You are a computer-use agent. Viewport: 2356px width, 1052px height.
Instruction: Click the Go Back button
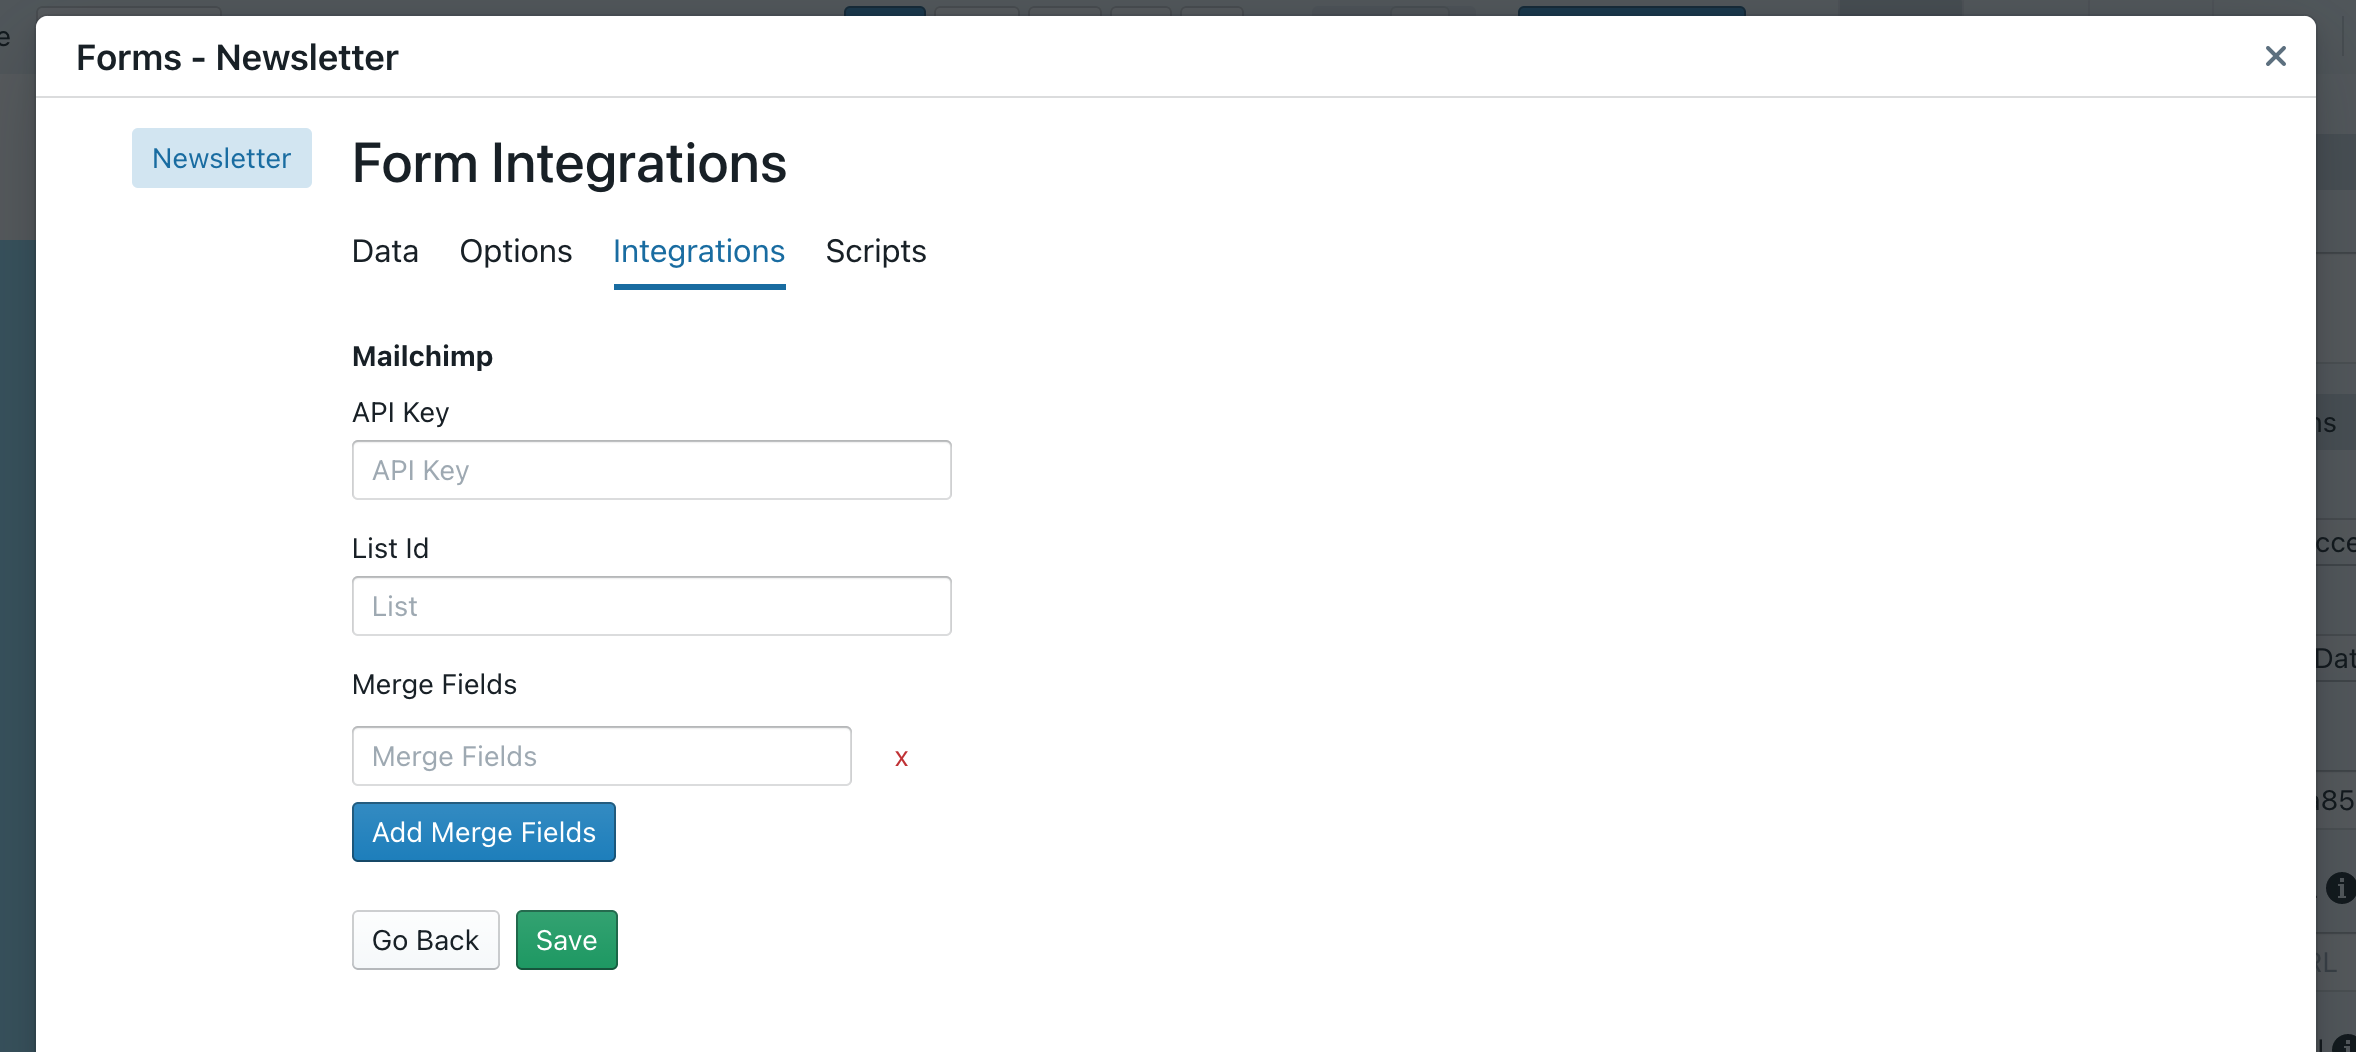(x=426, y=940)
